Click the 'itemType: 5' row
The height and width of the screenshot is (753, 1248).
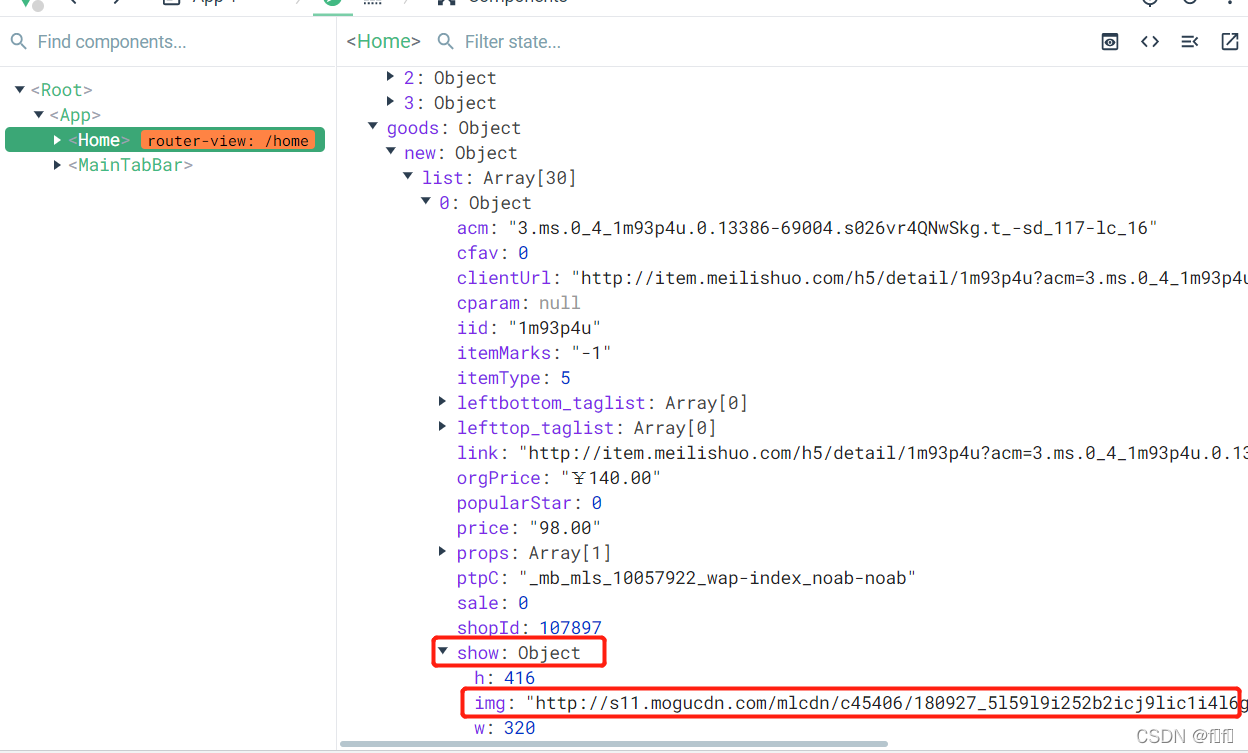[514, 378]
